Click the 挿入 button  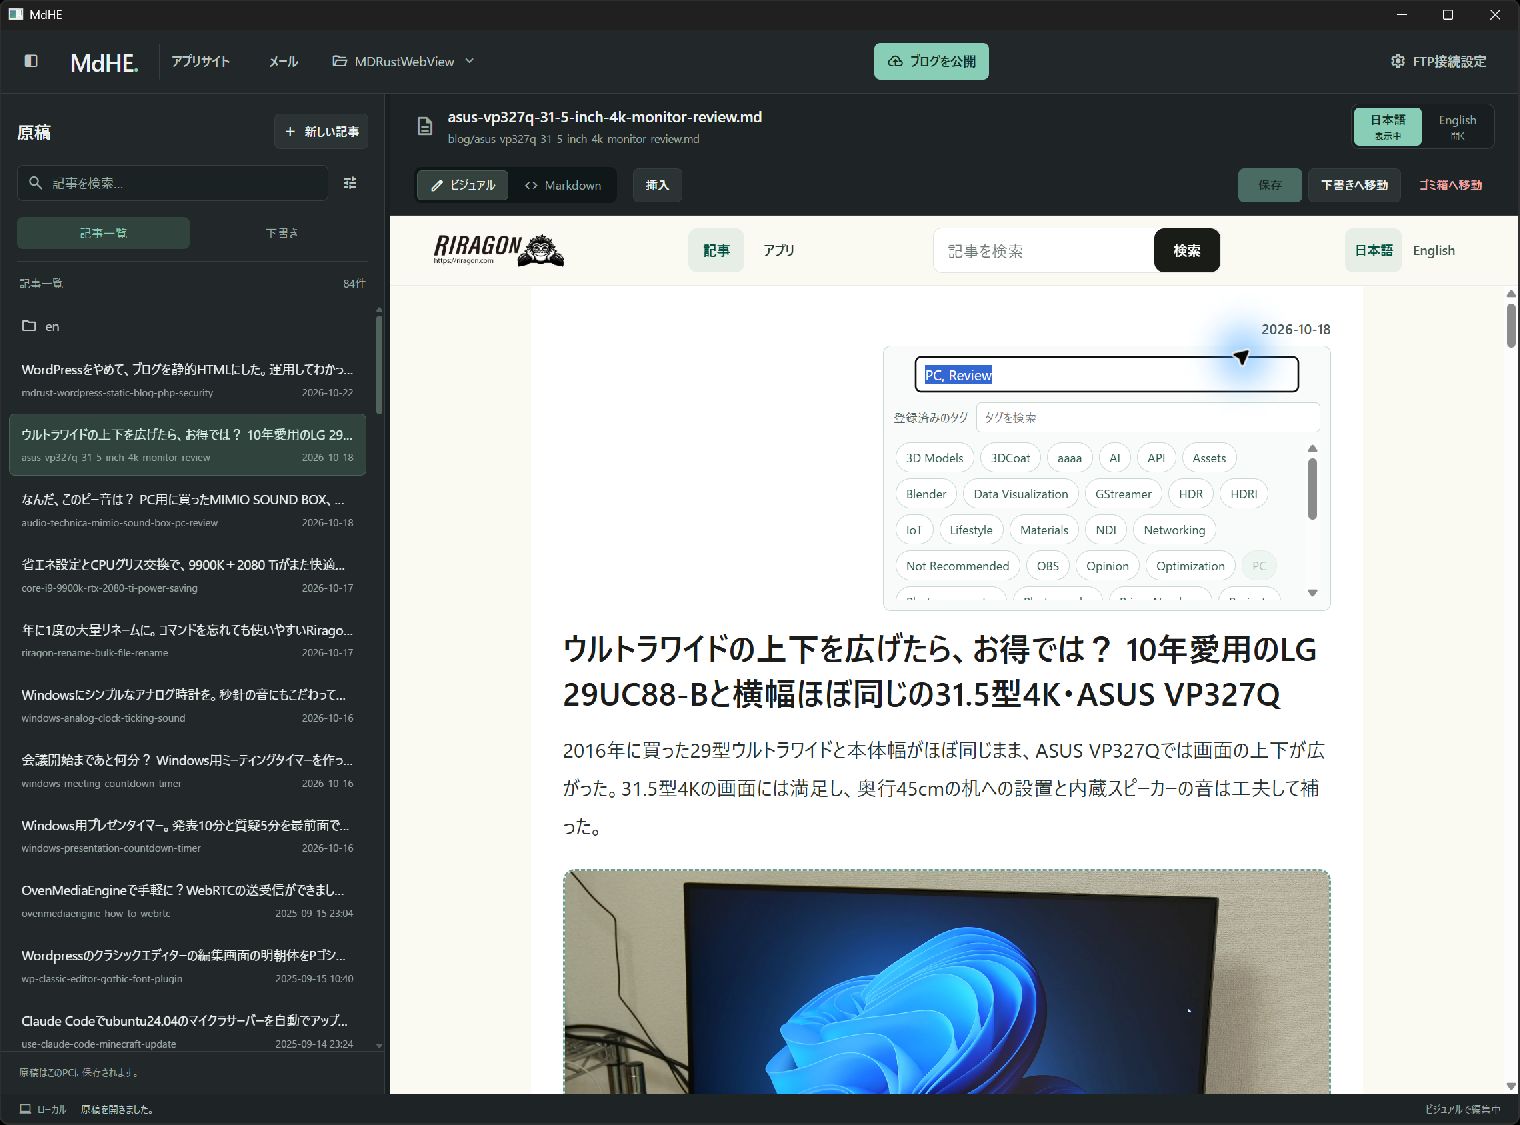point(657,185)
